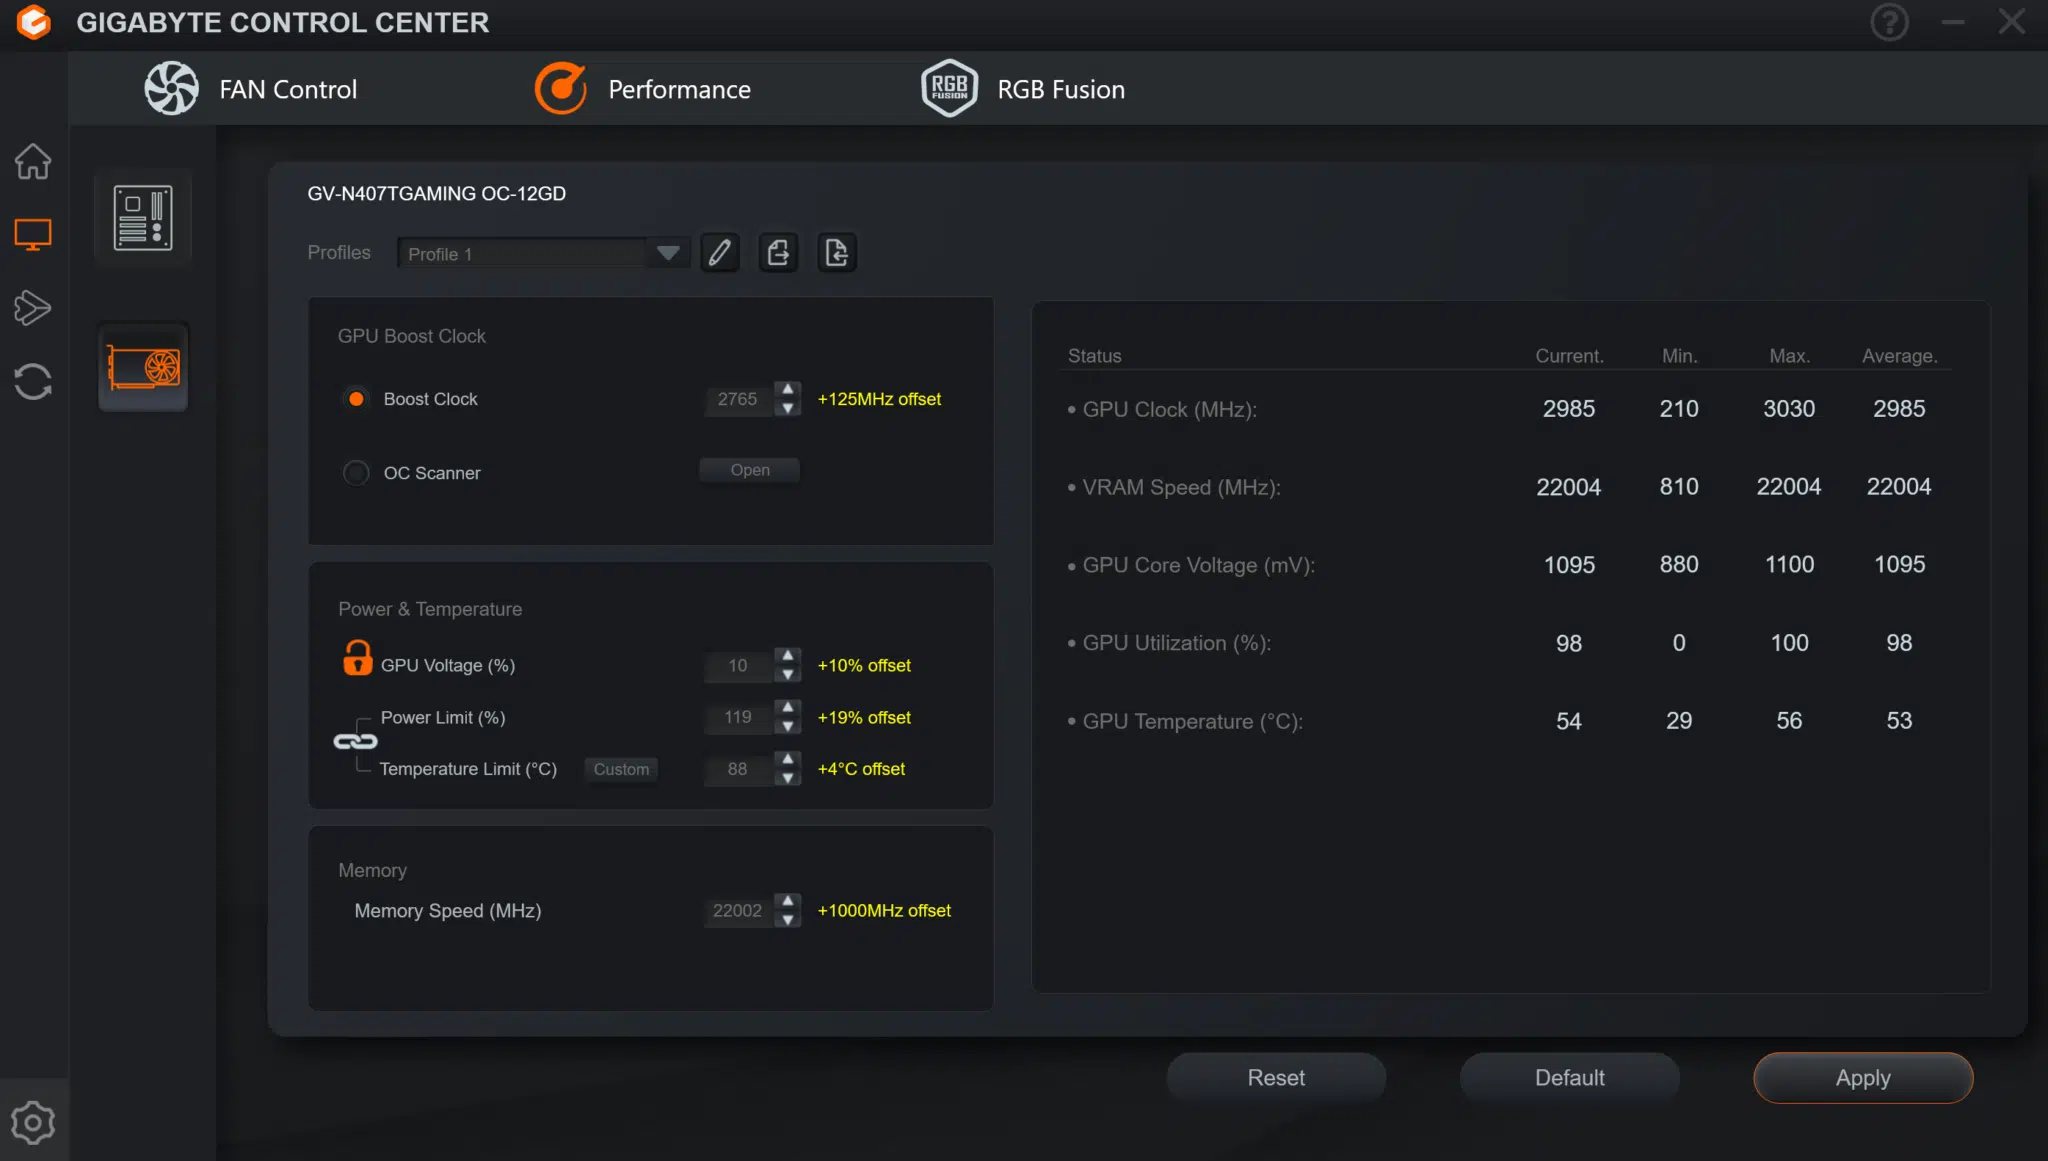Click the Custom temperature limit button

(x=621, y=769)
